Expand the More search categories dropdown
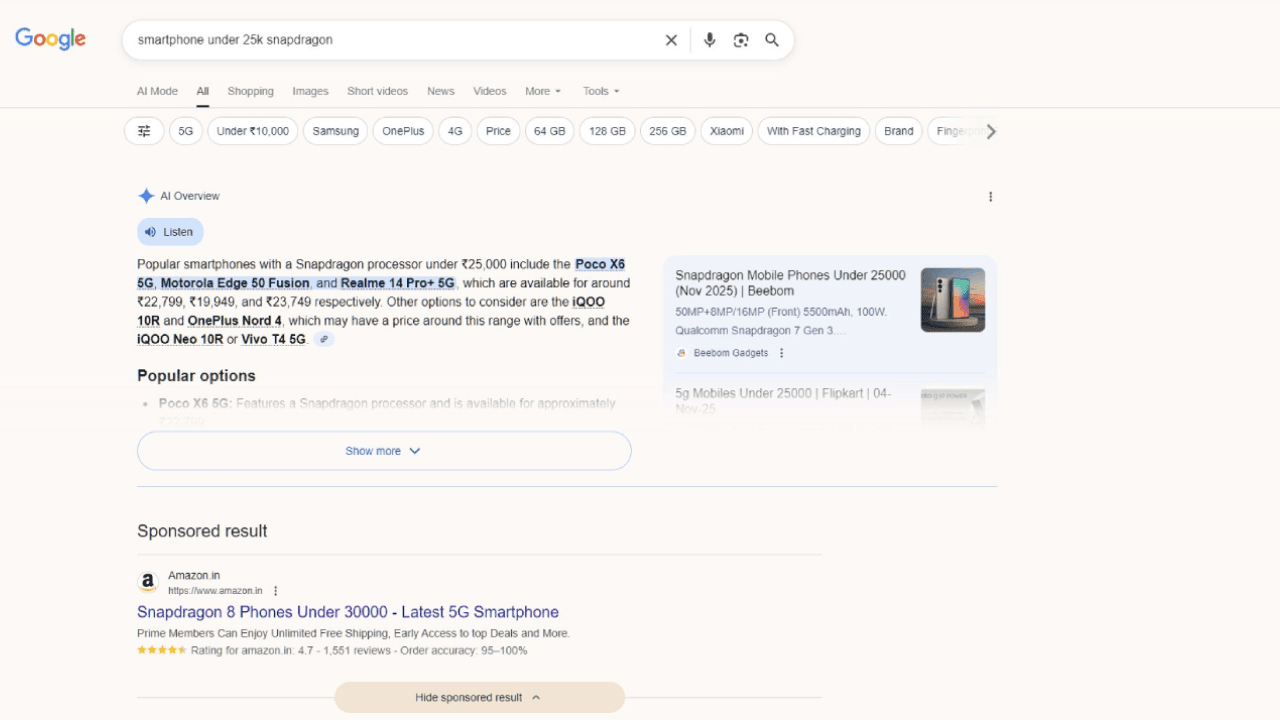Image resolution: width=1280 pixels, height=720 pixels. (543, 91)
